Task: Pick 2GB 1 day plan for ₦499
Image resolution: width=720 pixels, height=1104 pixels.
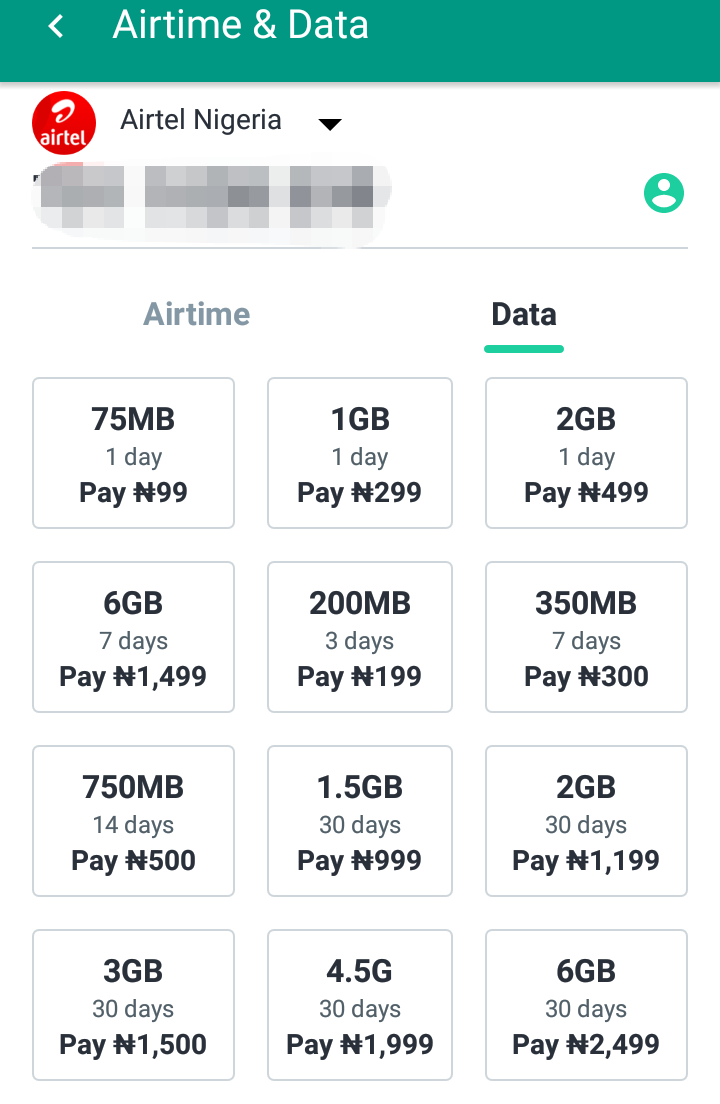Action: 586,453
